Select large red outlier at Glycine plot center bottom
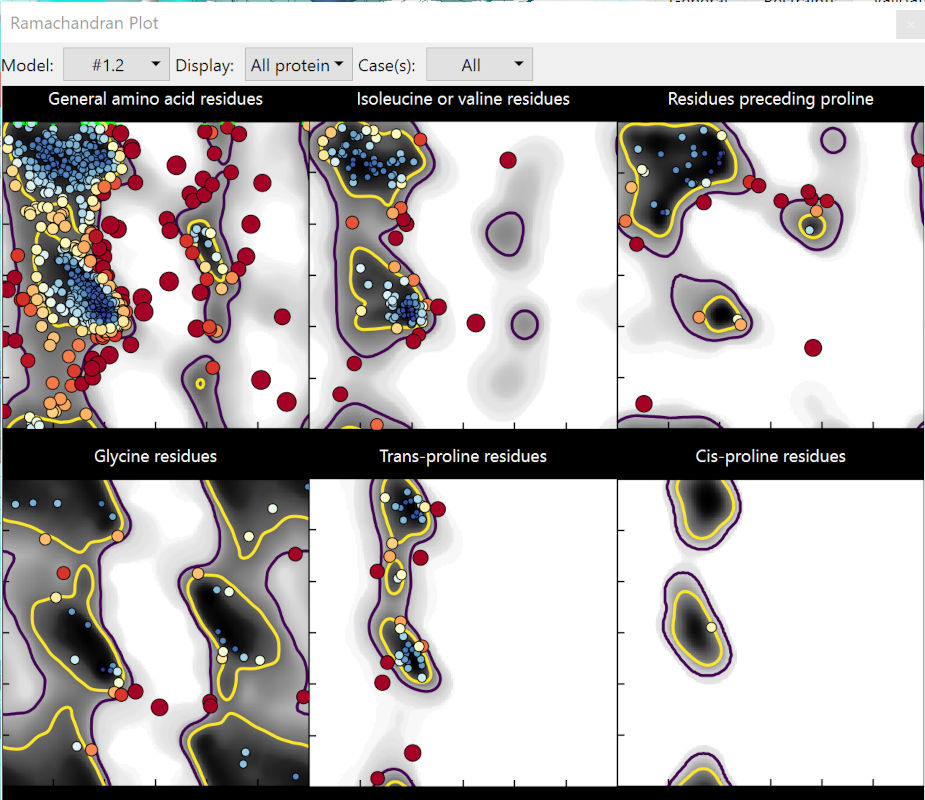Screen dimensions: 925x800 (160, 707)
